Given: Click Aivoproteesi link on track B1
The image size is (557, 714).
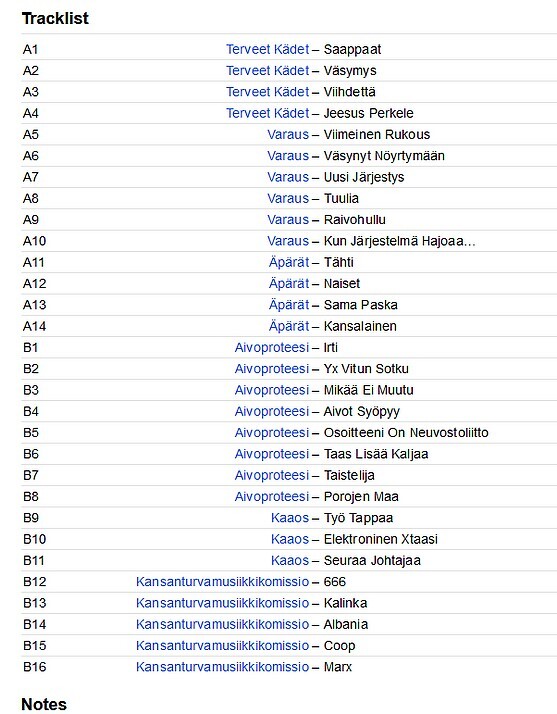Looking at the screenshot, I should [x=272, y=347].
